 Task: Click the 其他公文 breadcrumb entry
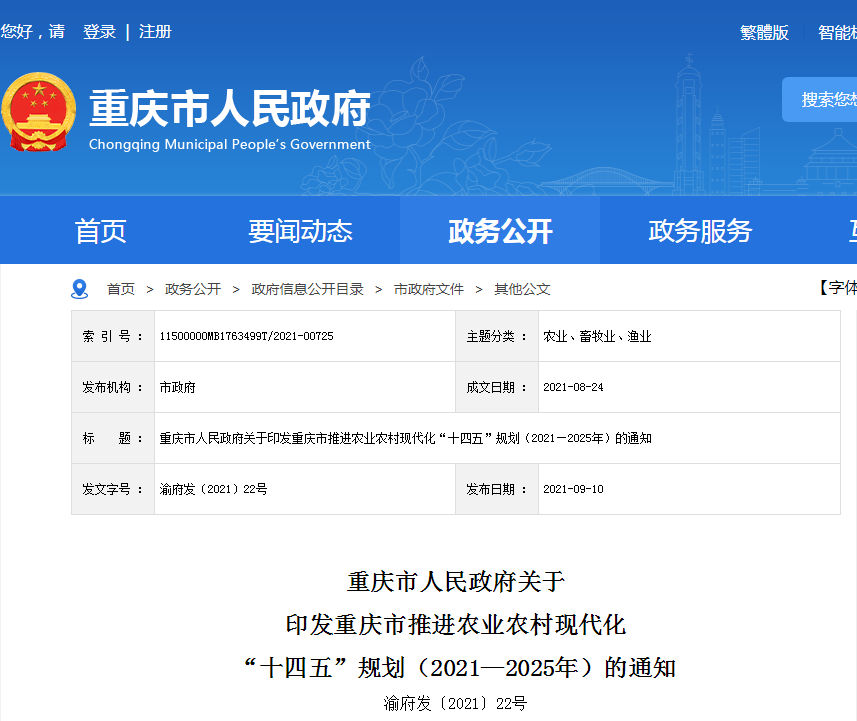click(x=521, y=289)
